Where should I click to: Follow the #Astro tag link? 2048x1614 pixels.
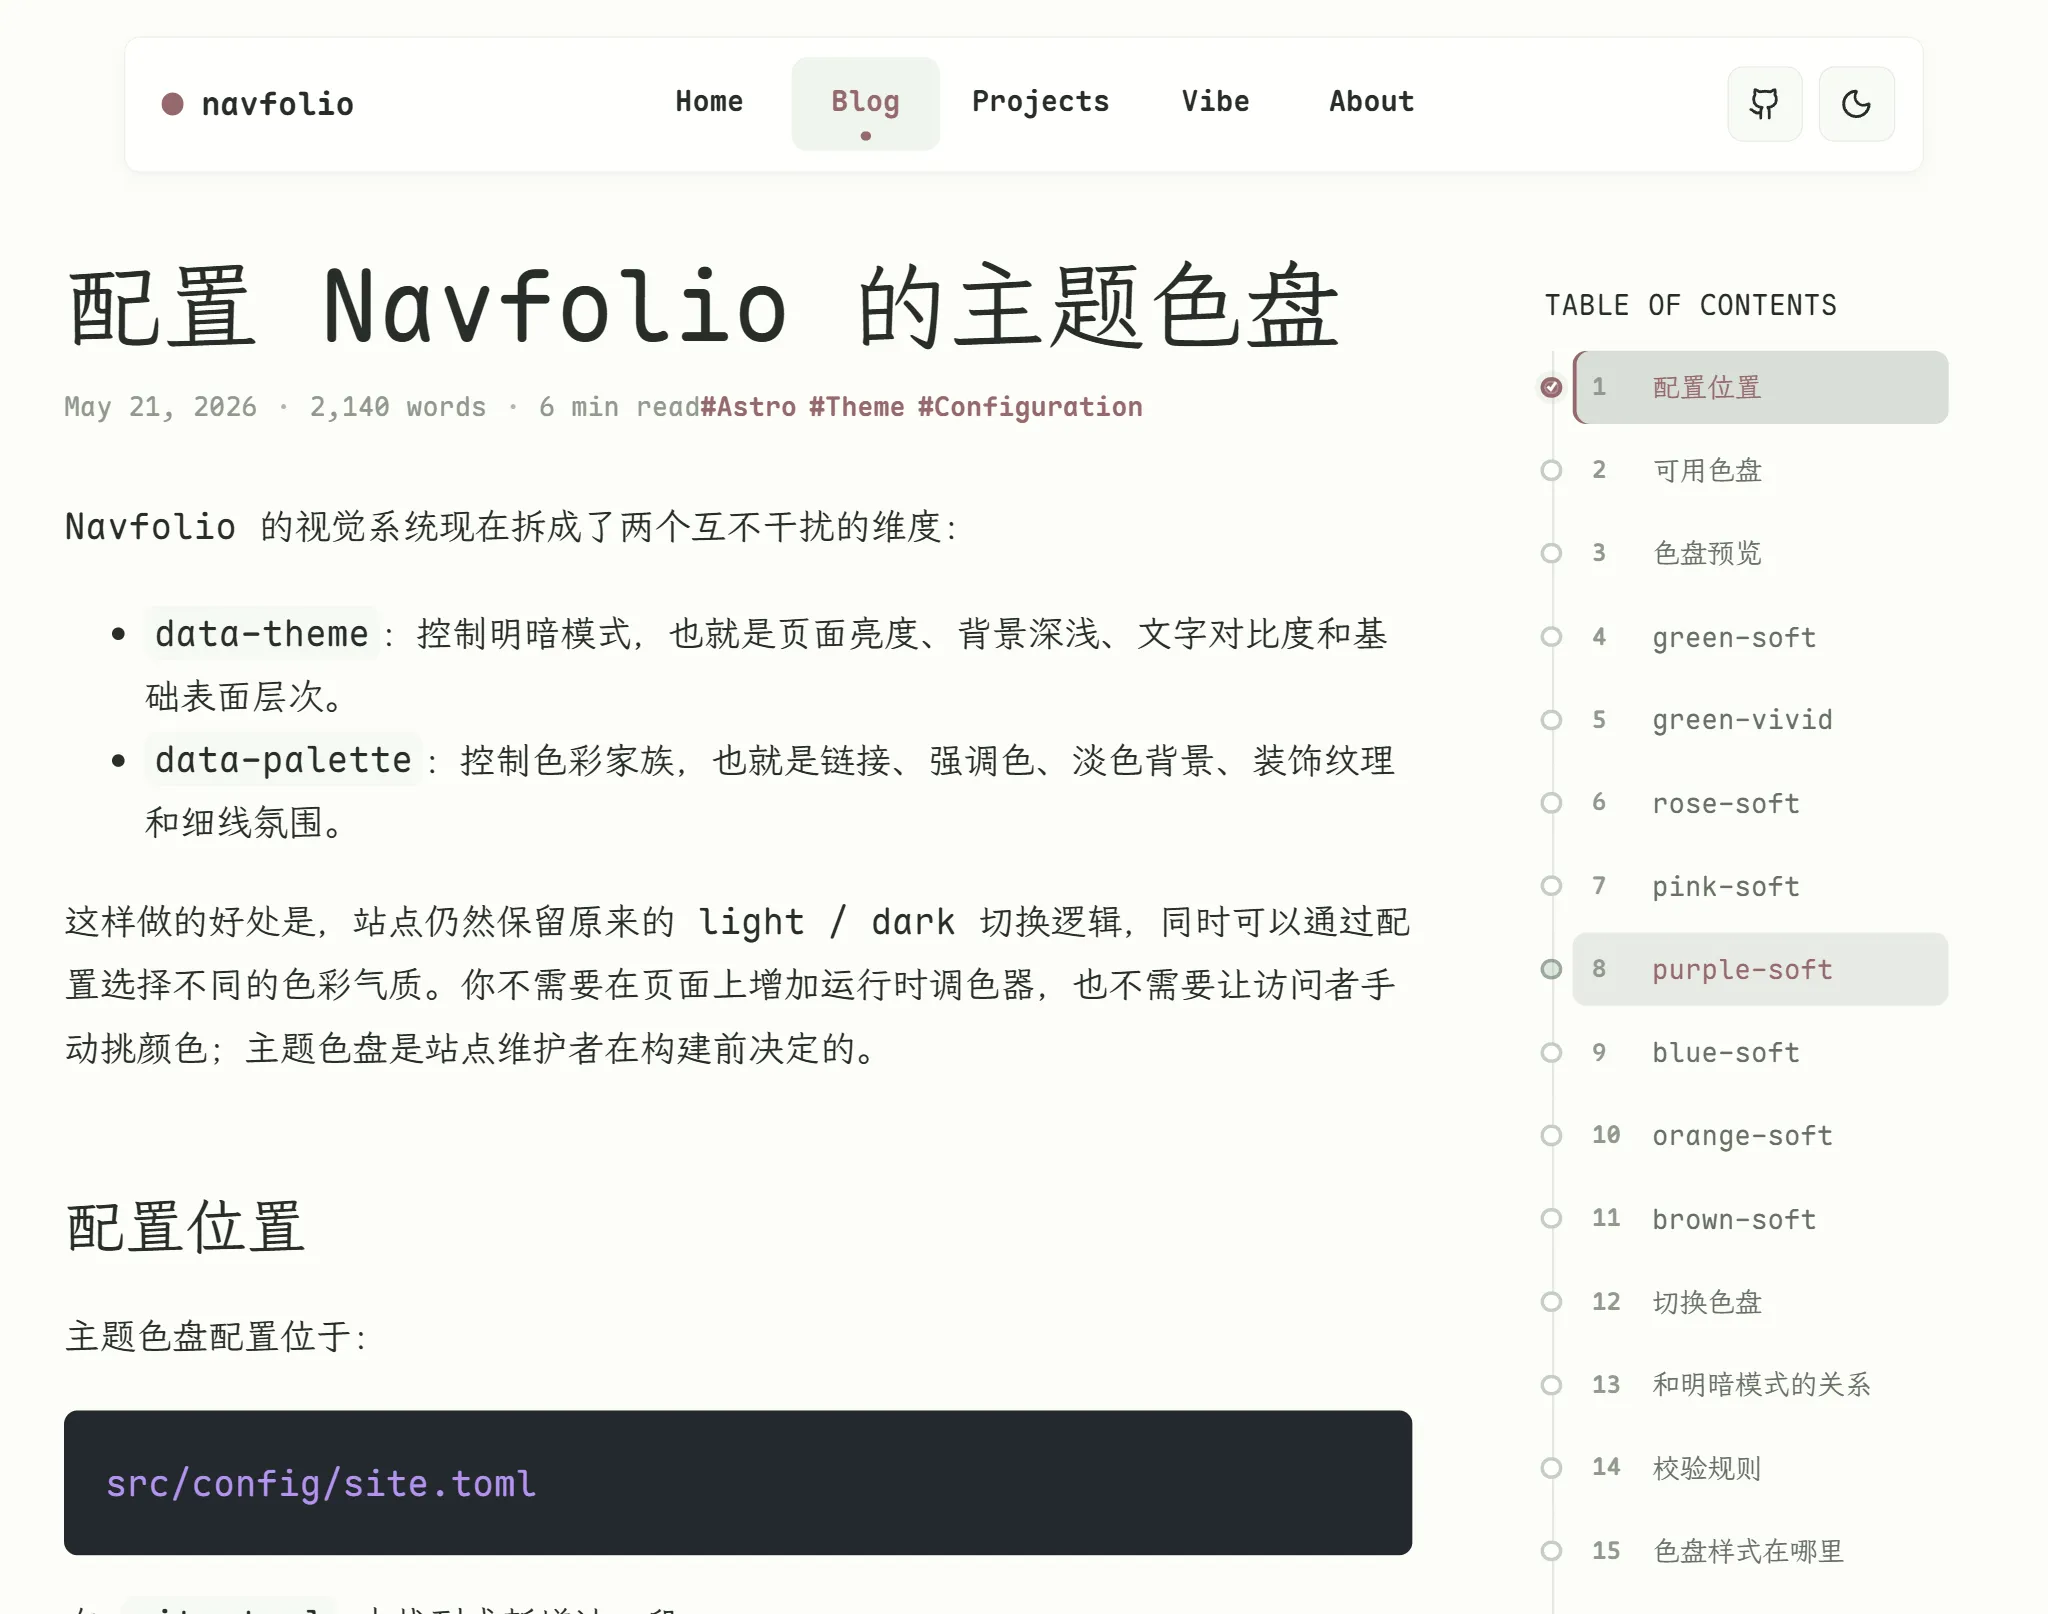click(749, 407)
